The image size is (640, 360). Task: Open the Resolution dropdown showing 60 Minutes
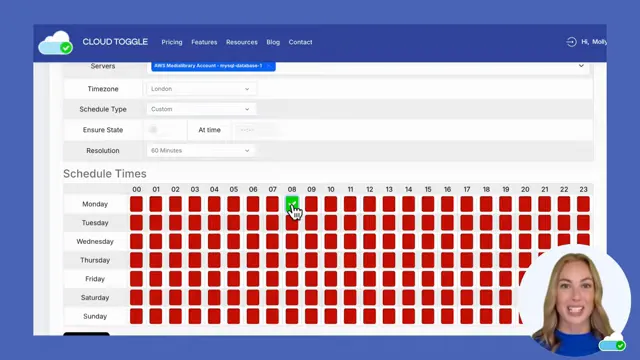point(200,151)
